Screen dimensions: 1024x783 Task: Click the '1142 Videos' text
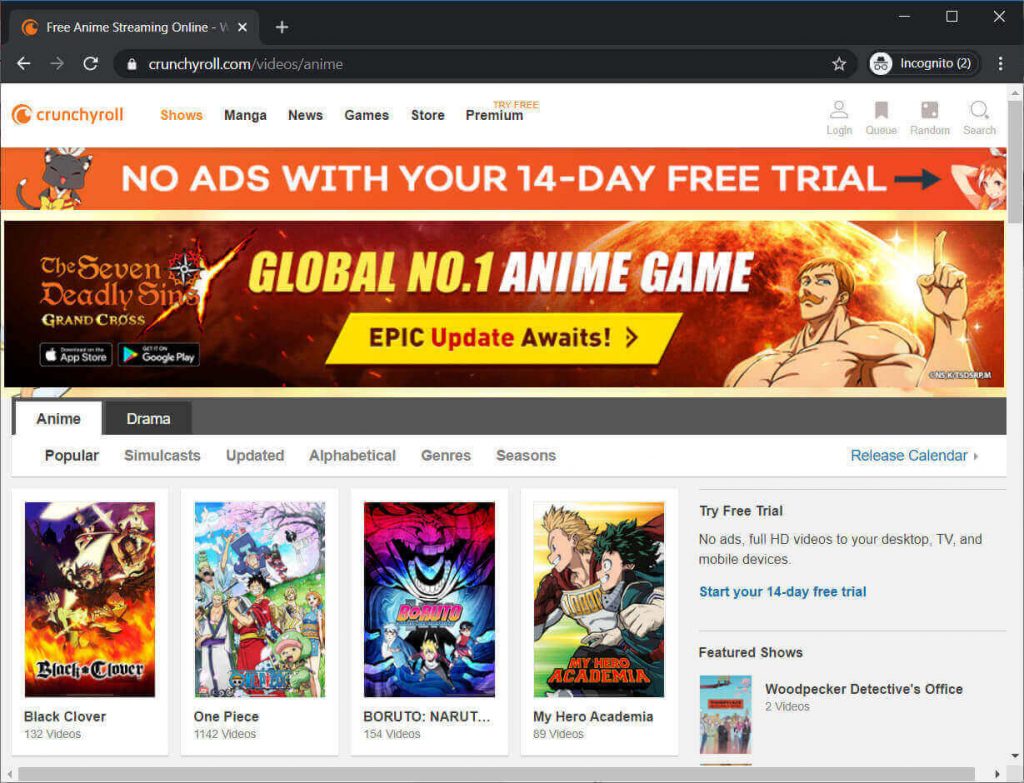click(225, 734)
